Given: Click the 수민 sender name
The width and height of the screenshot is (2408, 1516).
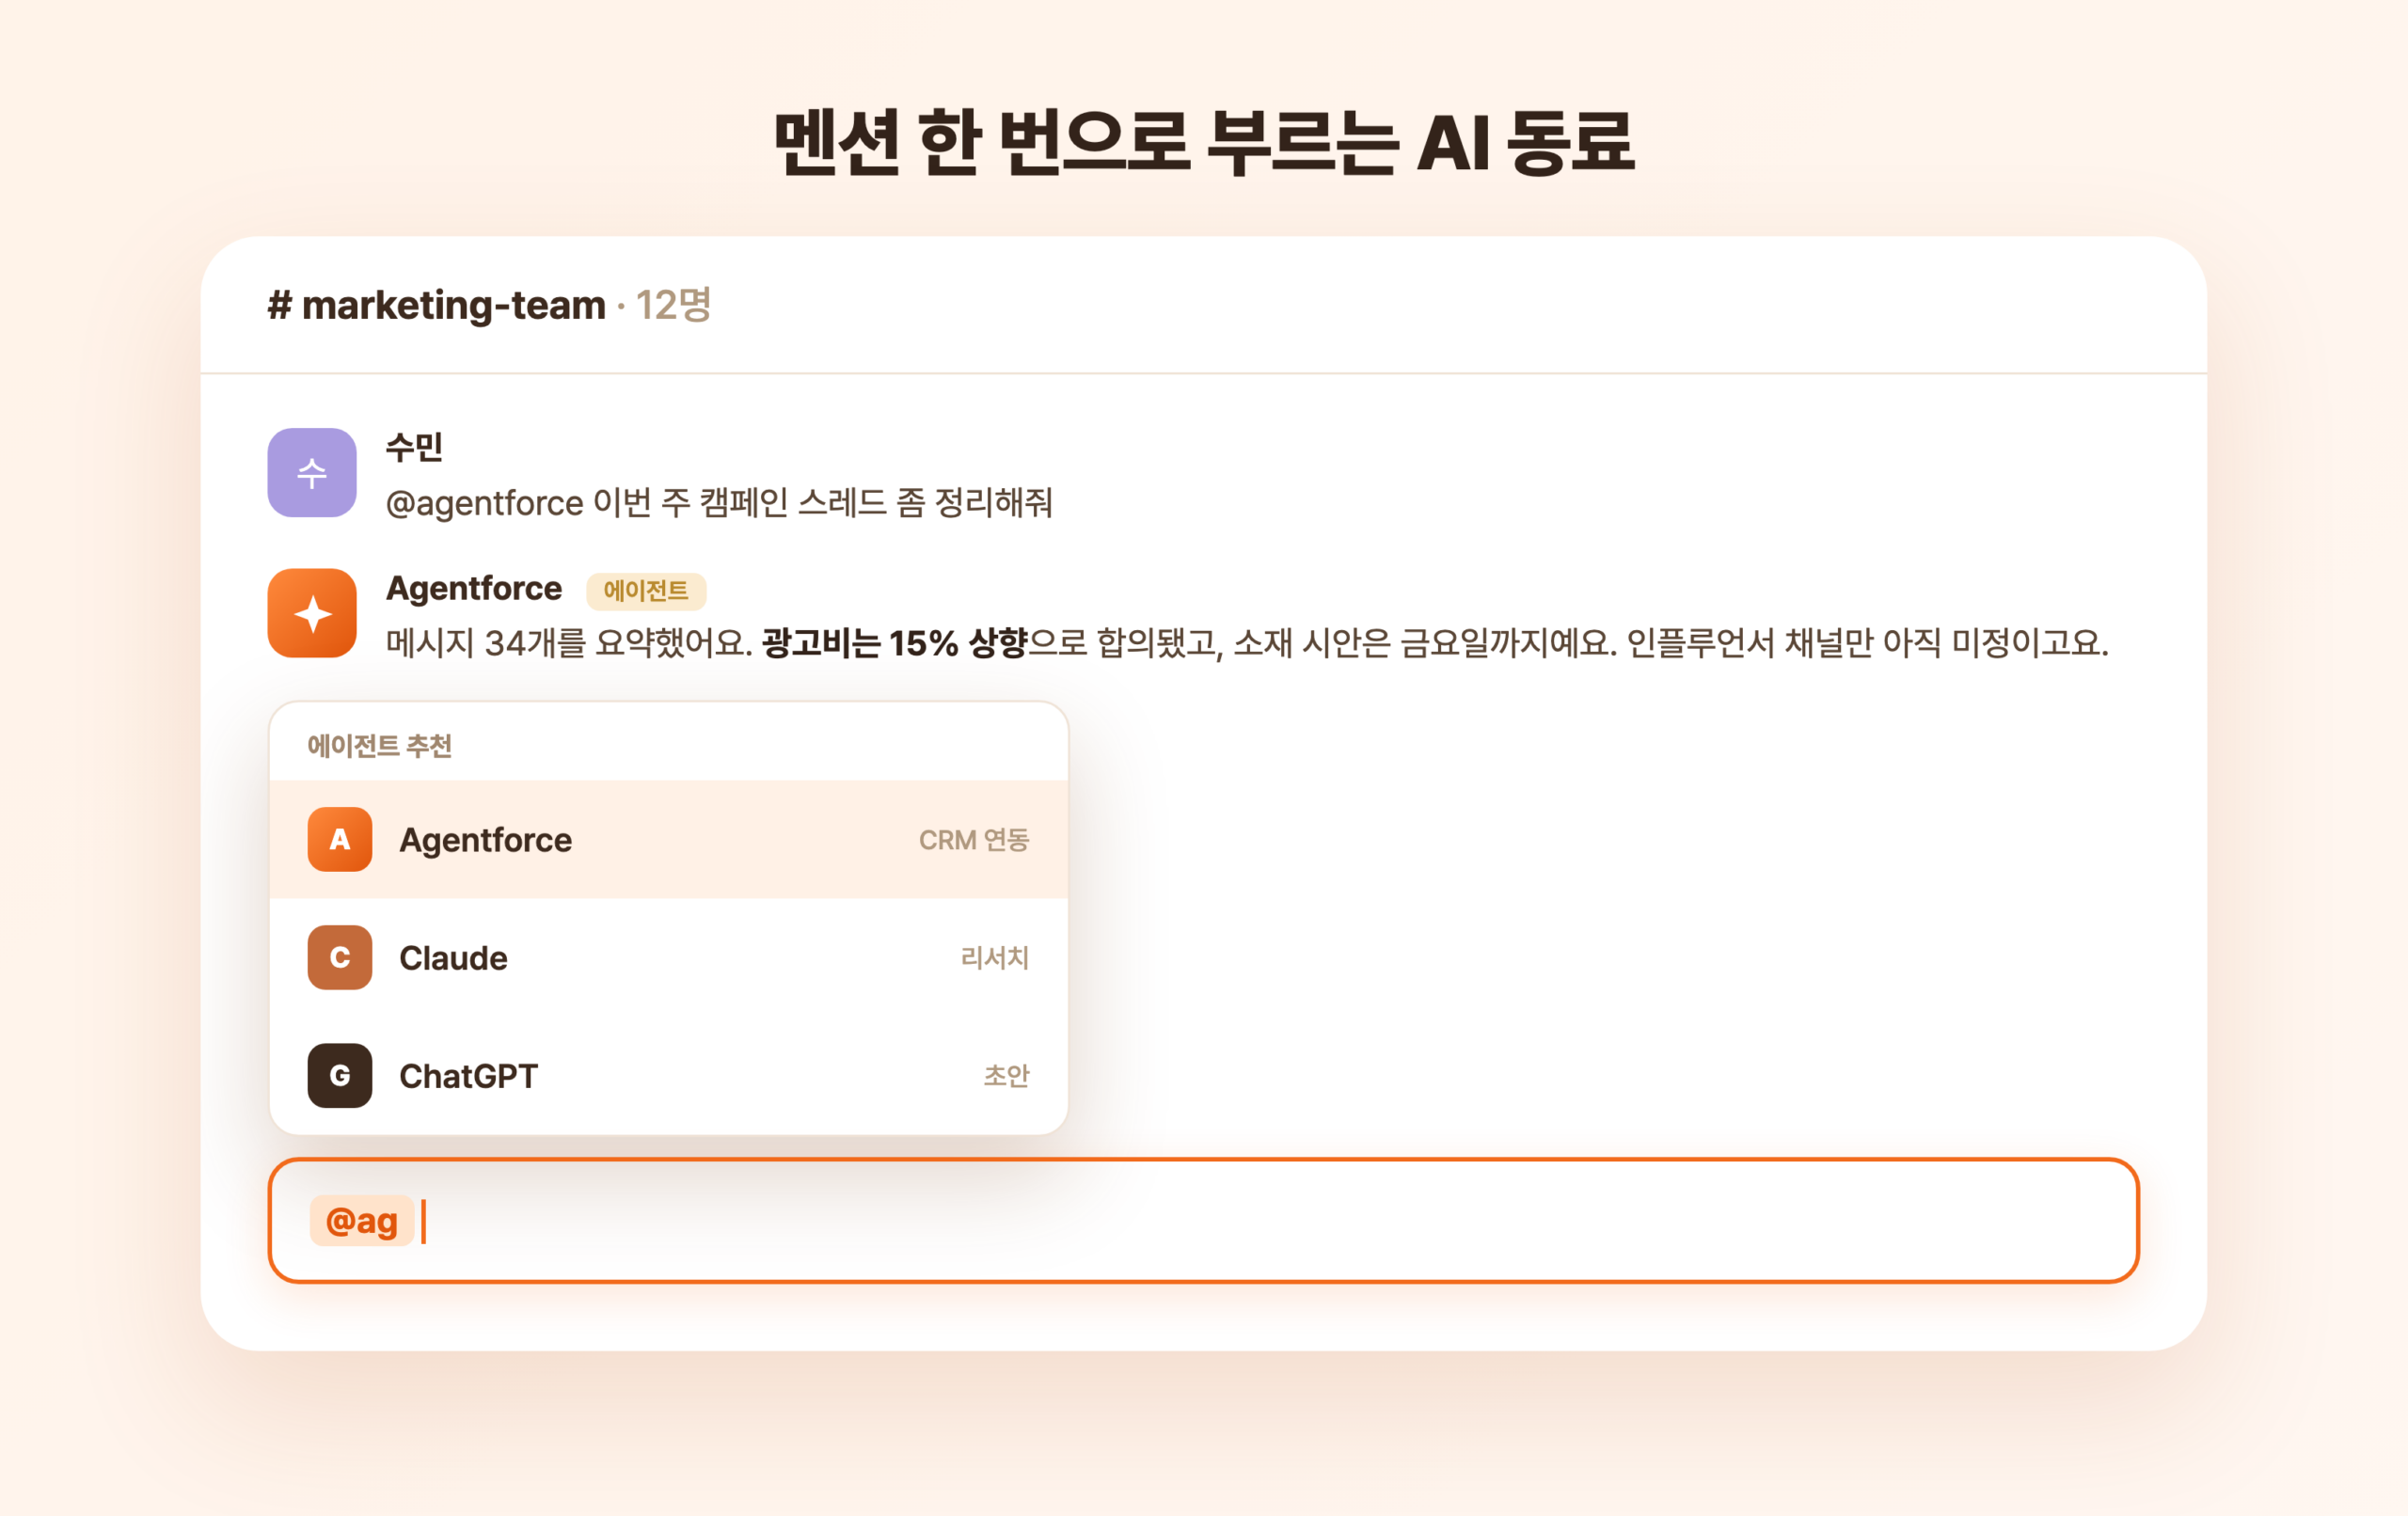Looking at the screenshot, I should pyautogui.click(x=414, y=446).
